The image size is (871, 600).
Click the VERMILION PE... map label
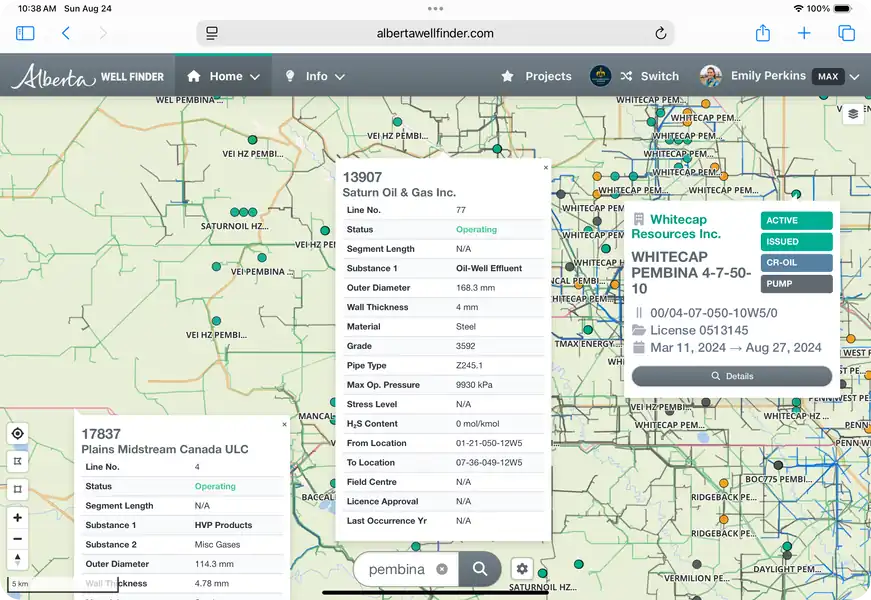point(697,578)
